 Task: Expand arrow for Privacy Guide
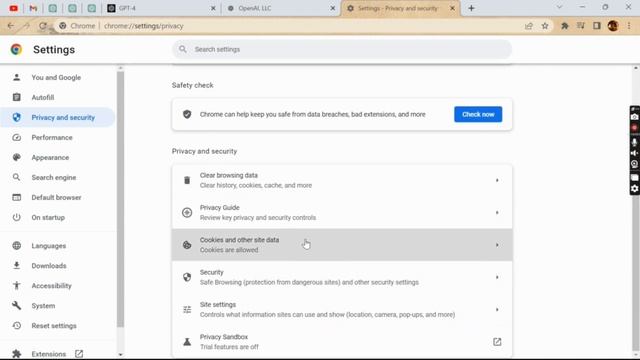pyautogui.click(x=497, y=212)
